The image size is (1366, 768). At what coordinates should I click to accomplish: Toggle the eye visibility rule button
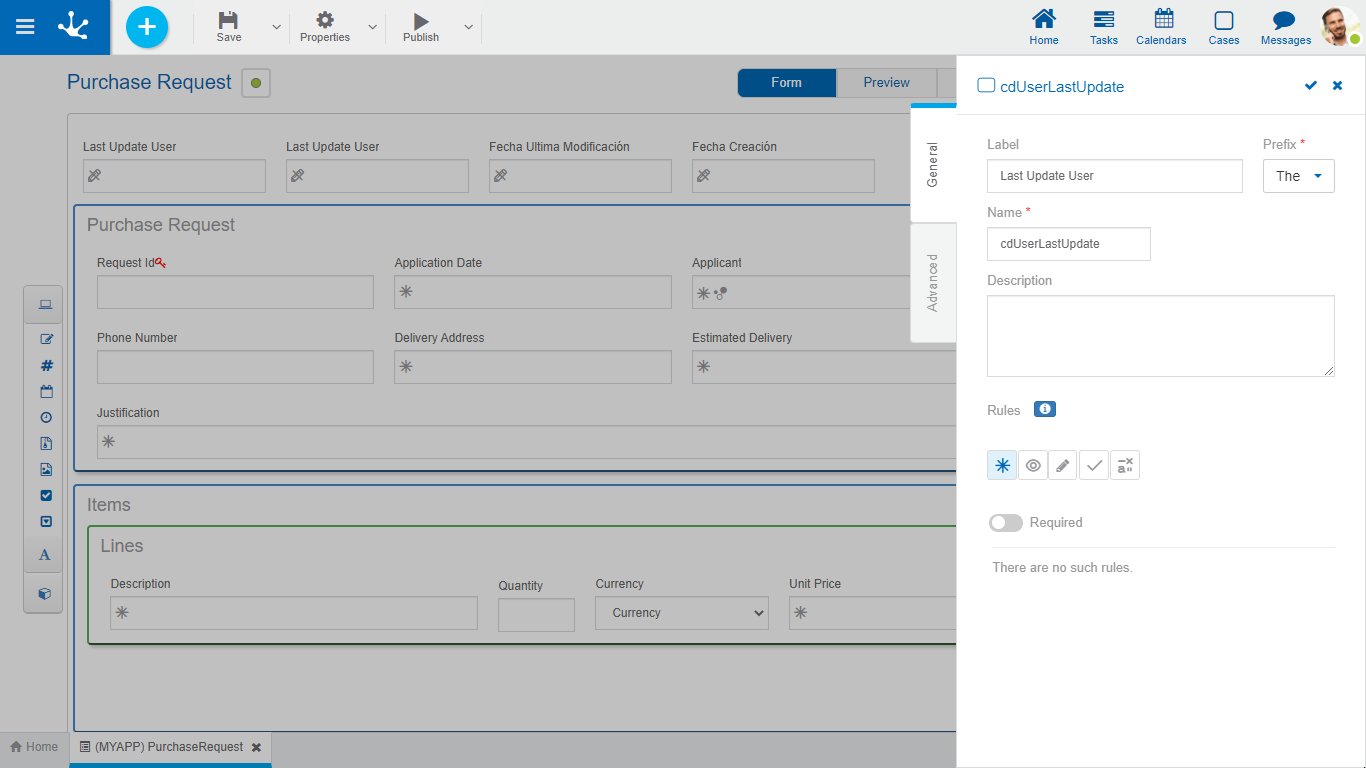click(x=1033, y=466)
